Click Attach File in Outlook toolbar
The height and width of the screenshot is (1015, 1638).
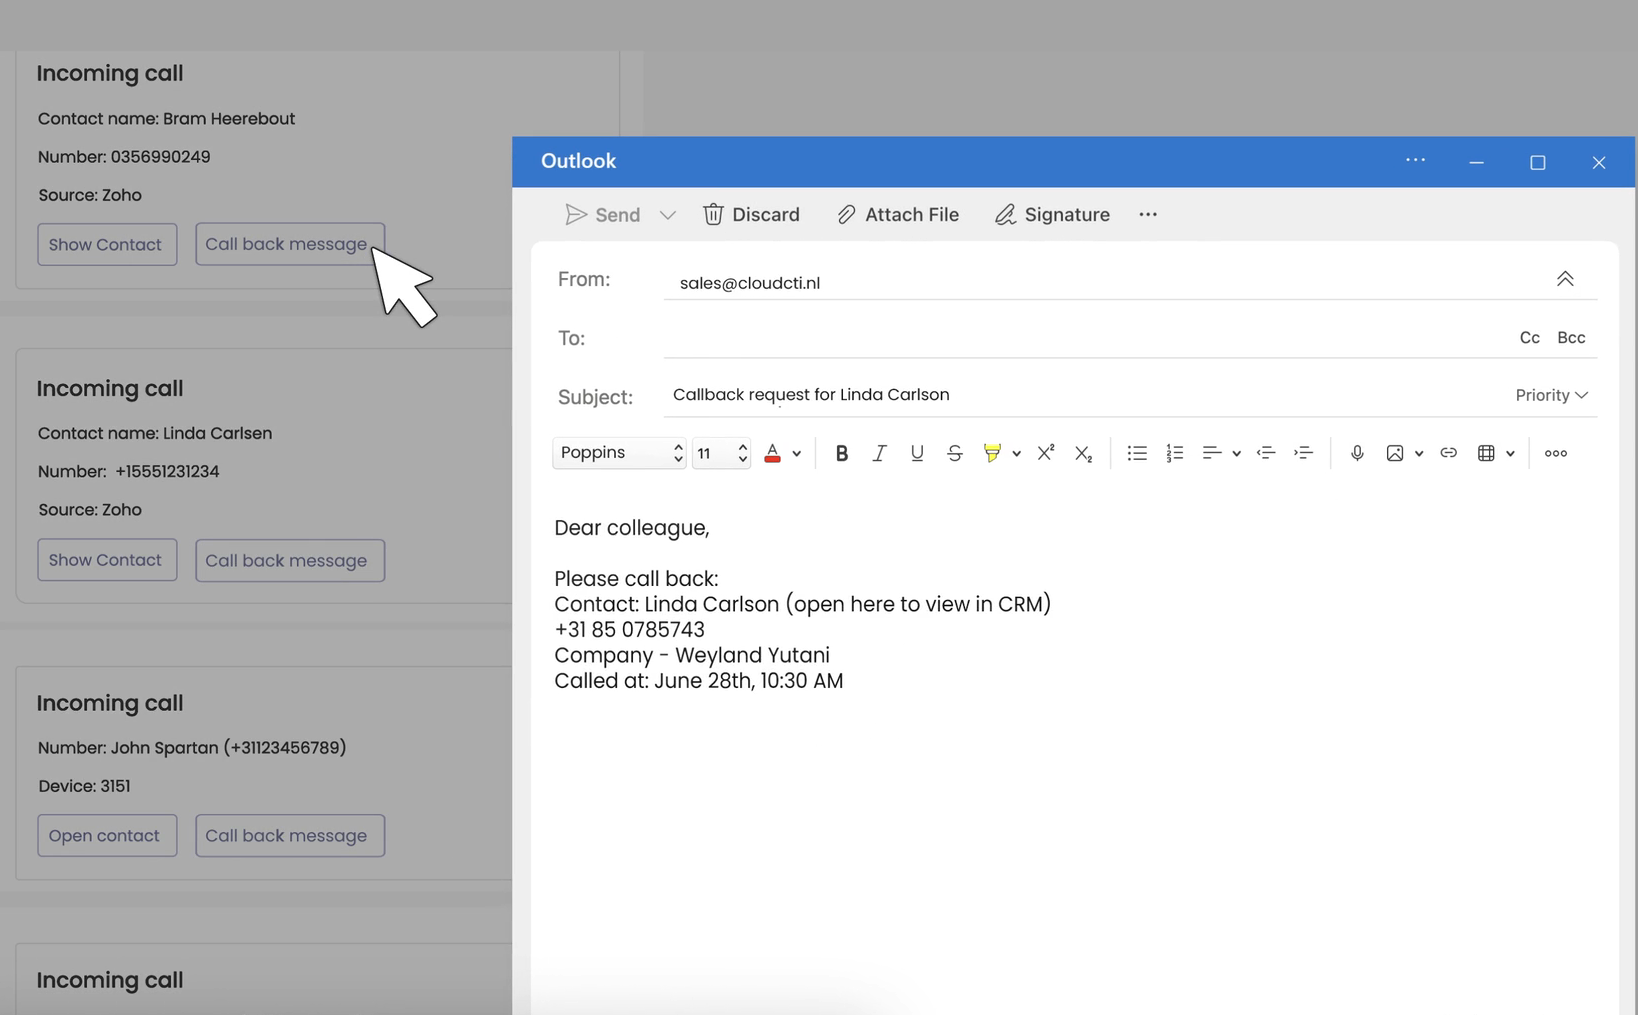tap(898, 215)
